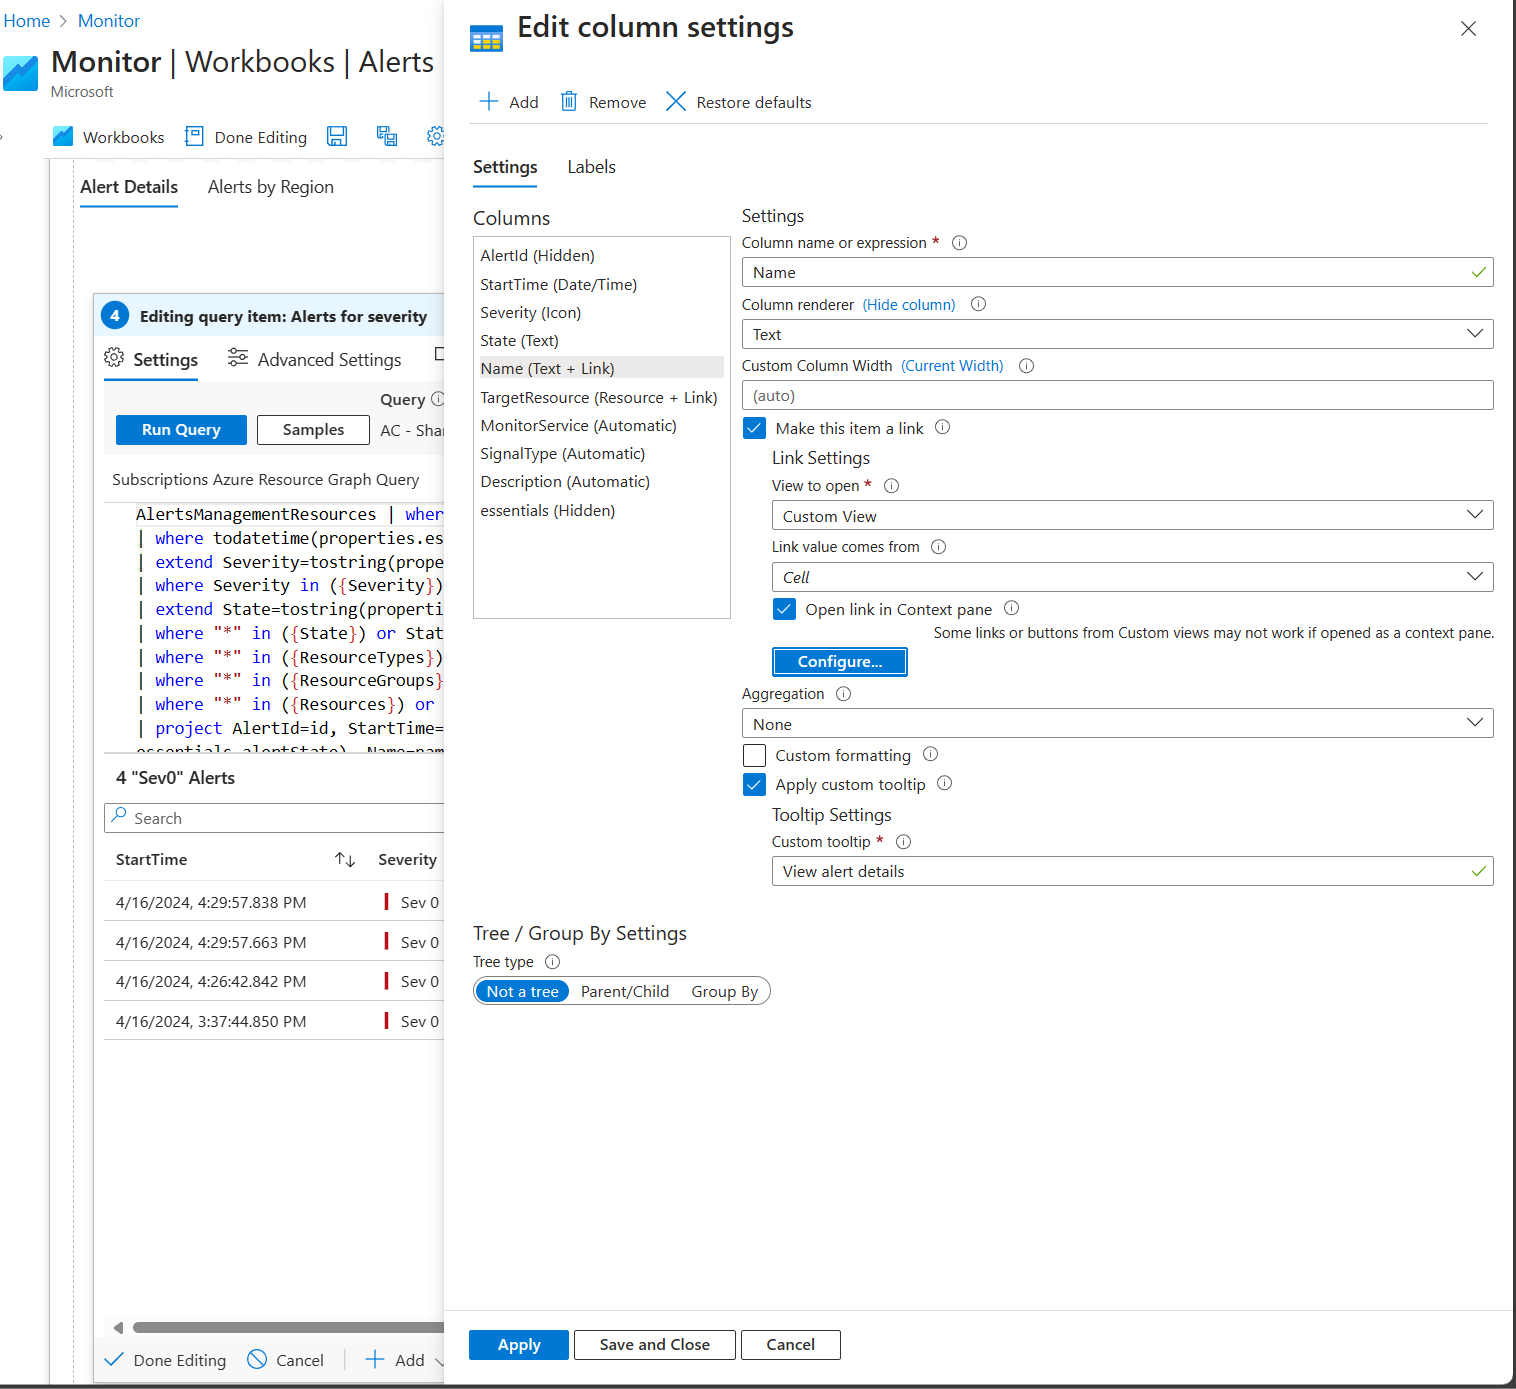The height and width of the screenshot is (1389, 1516).
Task: Click Save and Close
Action: 655,1345
